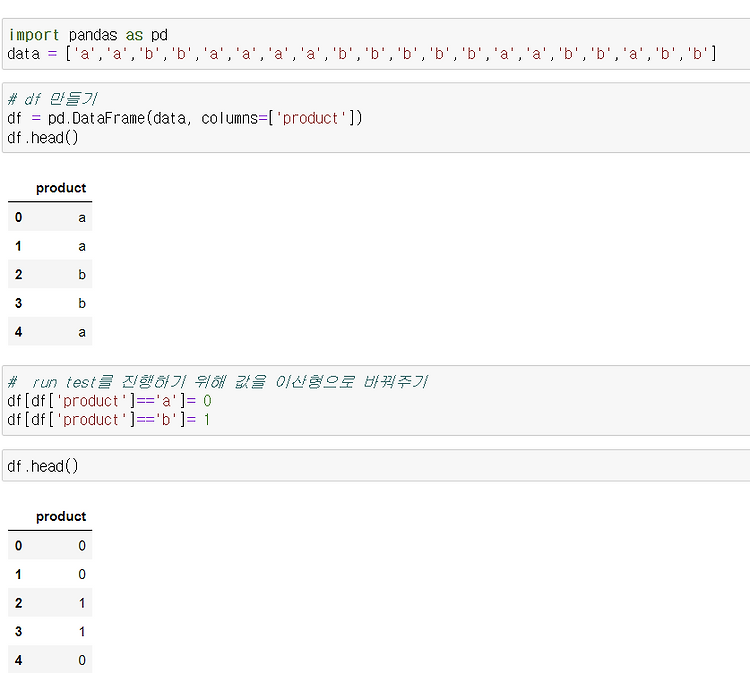Select row 3 value 'b' in first table

[x=82, y=303]
